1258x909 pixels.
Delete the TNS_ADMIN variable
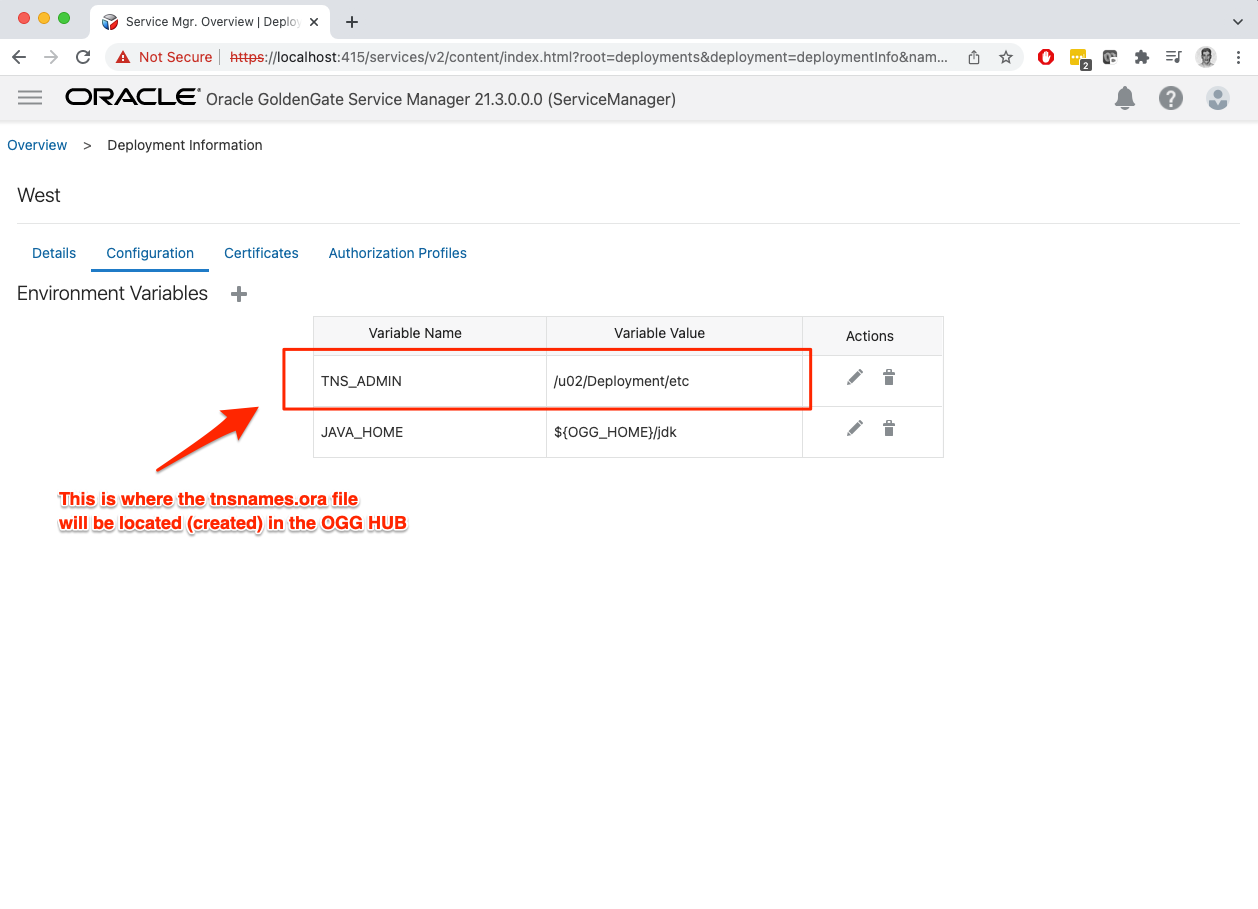[889, 377]
